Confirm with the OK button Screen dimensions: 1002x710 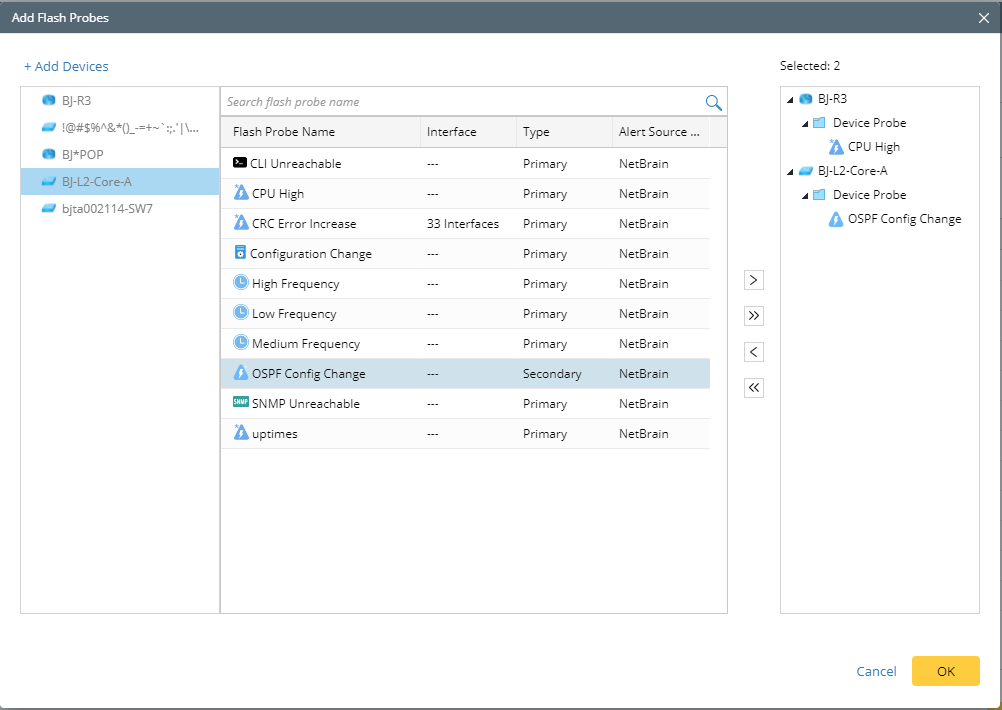[x=946, y=671]
